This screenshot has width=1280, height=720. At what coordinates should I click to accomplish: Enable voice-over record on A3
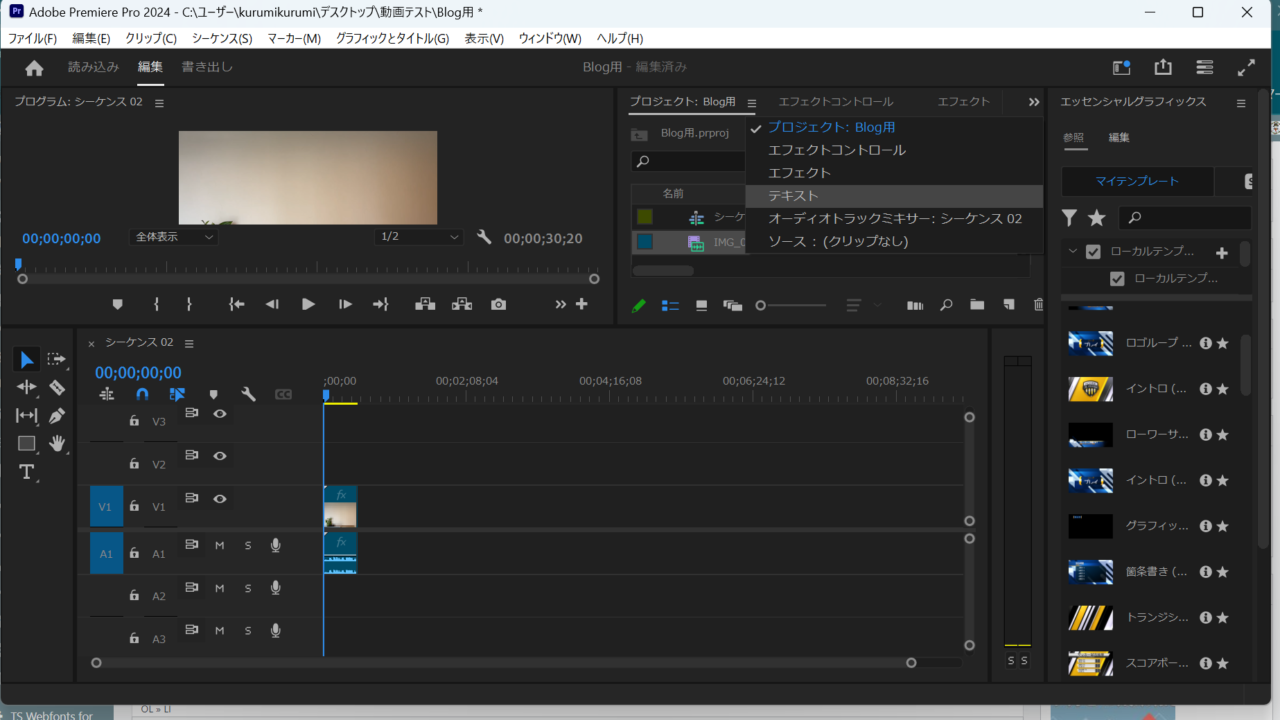pos(275,631)
